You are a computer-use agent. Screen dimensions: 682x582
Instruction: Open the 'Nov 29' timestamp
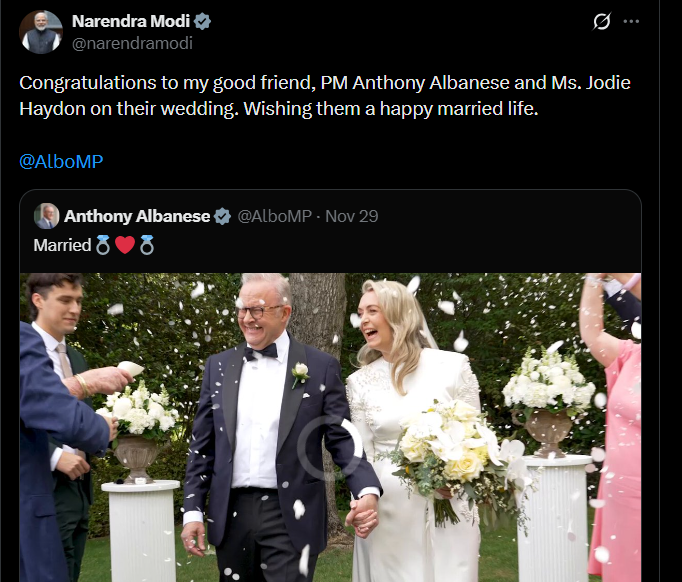click(x=352, y=216)
